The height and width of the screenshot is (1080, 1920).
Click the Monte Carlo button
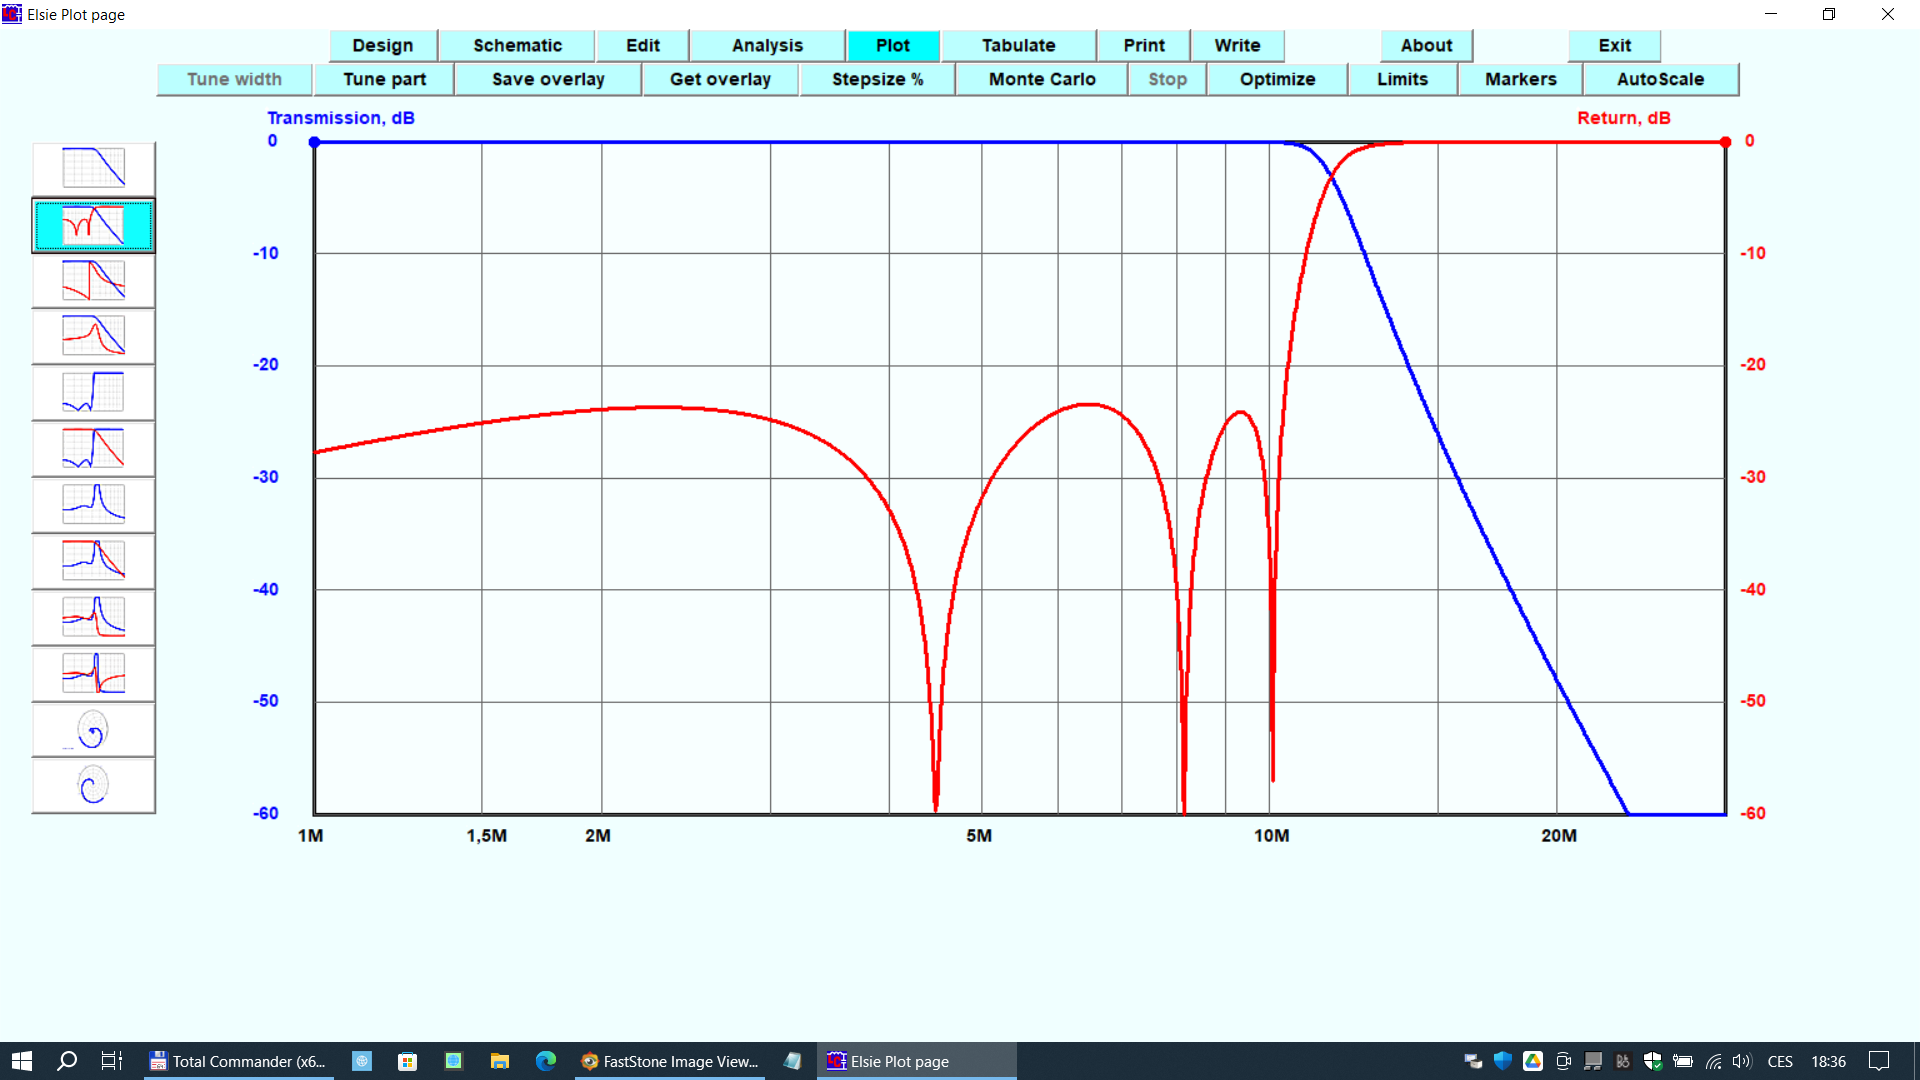click(x=1041, y=79)
